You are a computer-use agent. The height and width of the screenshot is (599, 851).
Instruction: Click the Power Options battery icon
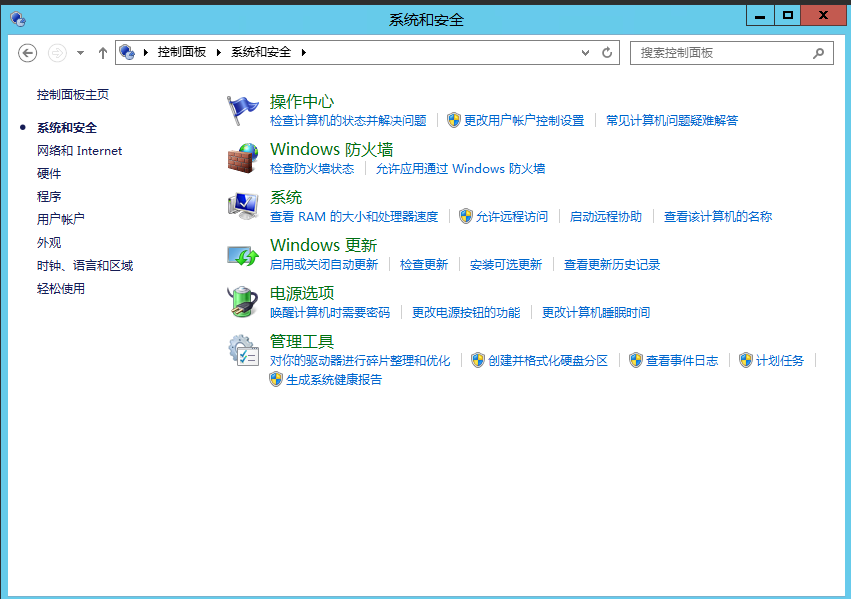243,302
